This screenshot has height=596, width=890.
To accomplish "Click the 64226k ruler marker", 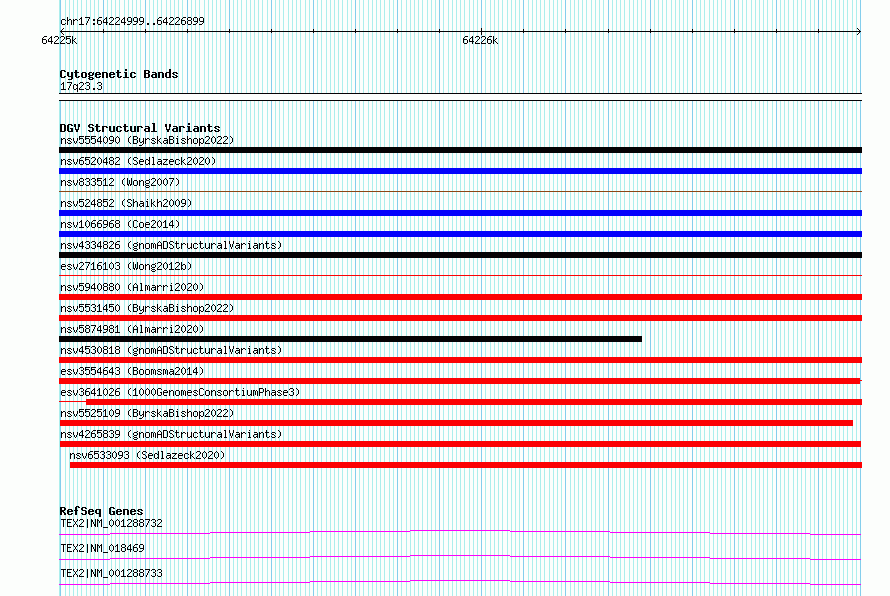I will coord(480,40).
